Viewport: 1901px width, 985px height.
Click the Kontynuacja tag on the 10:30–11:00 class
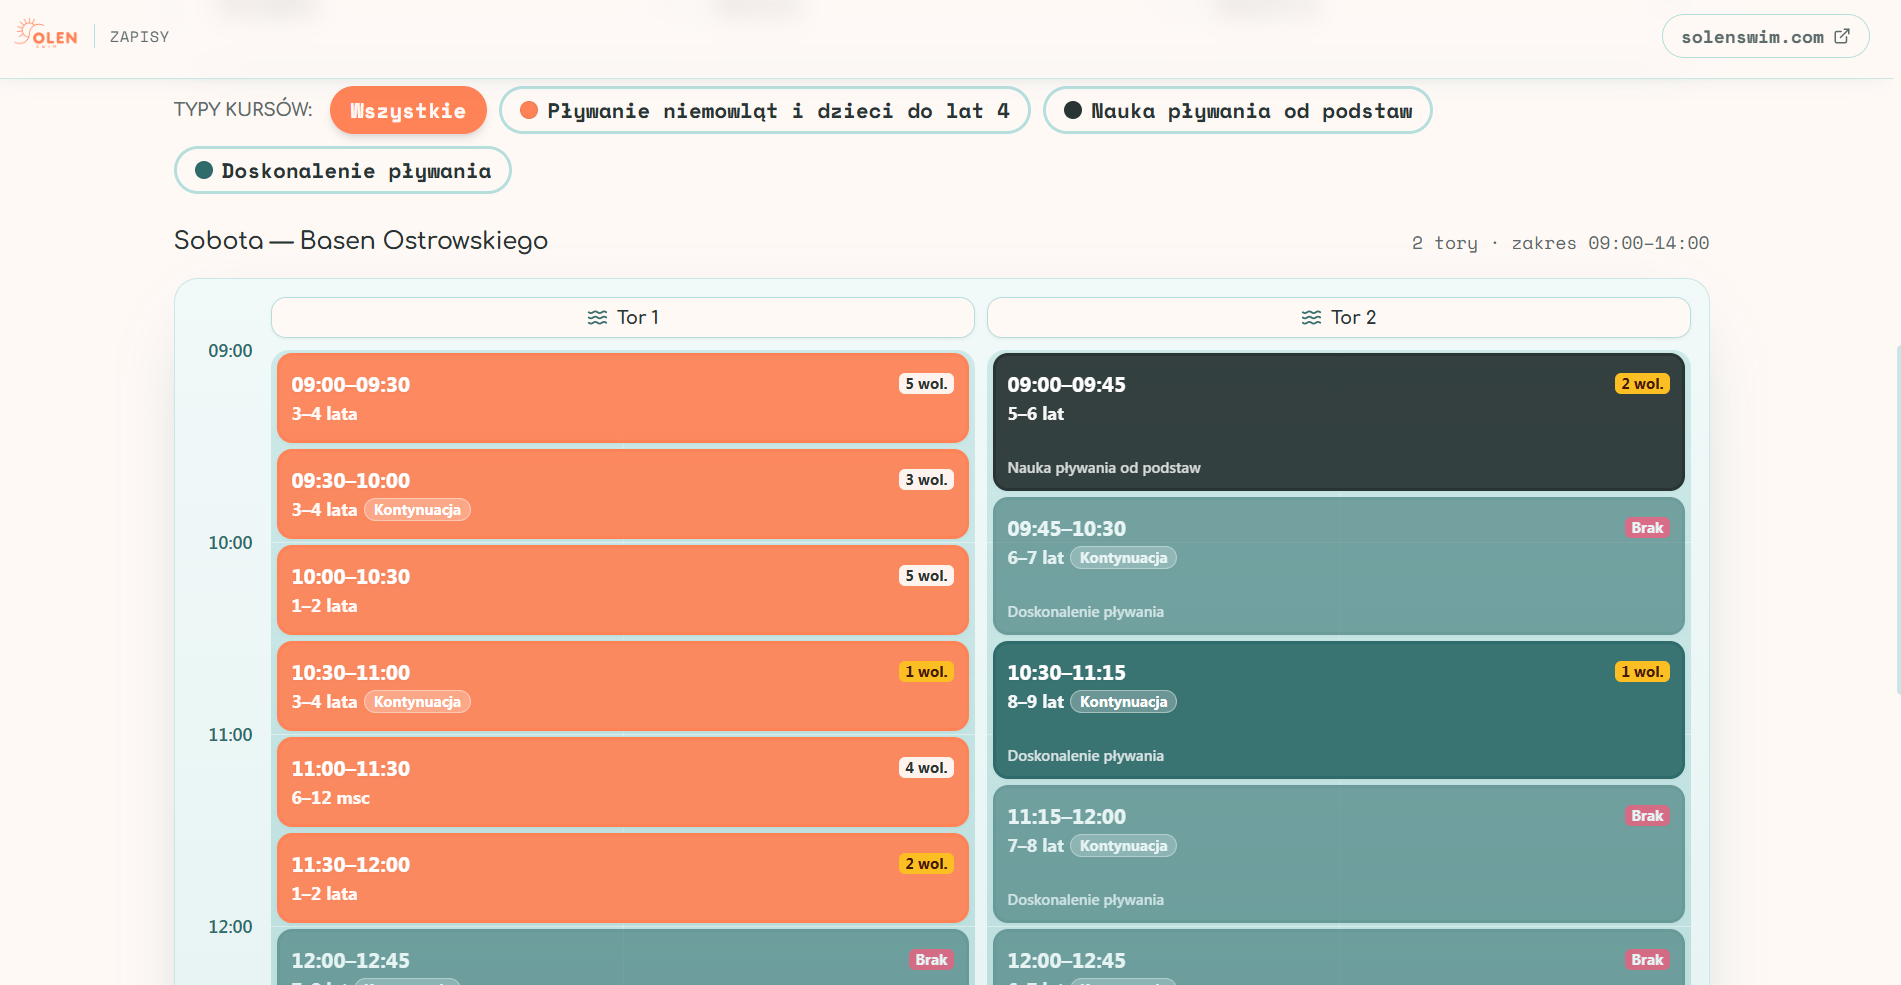tap(417, 702)
